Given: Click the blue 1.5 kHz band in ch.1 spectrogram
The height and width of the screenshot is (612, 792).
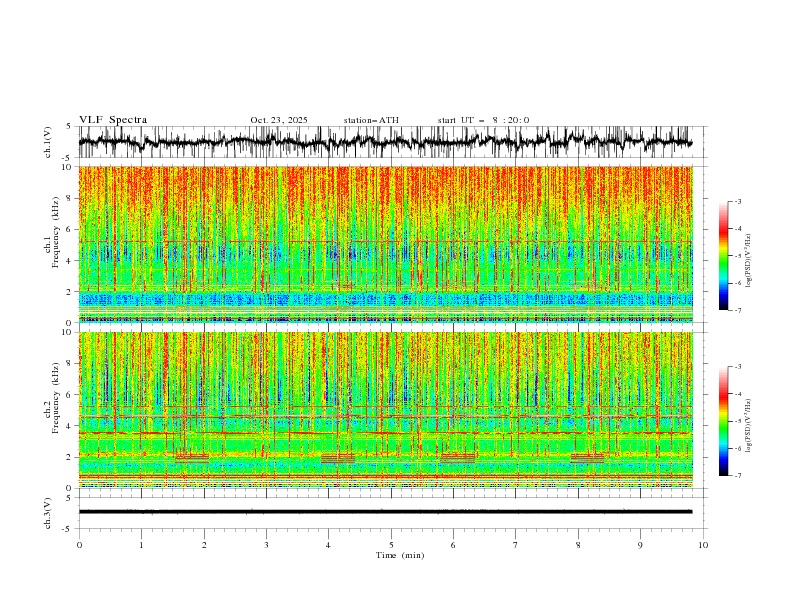Looking at the screenshot, I should point(385,299).
